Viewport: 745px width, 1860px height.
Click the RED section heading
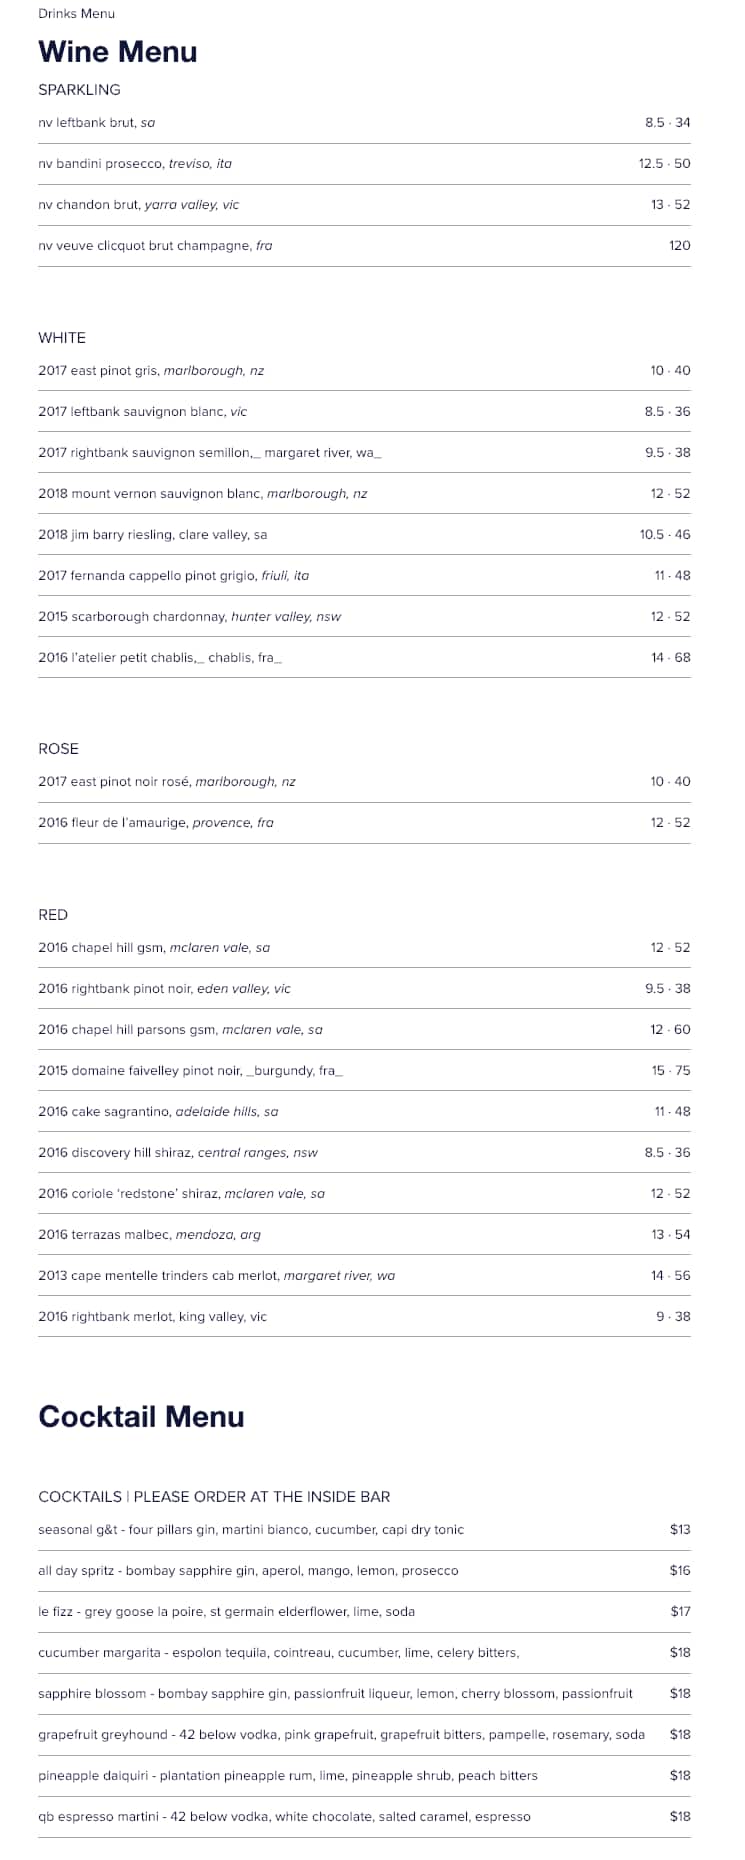point(53,915)
